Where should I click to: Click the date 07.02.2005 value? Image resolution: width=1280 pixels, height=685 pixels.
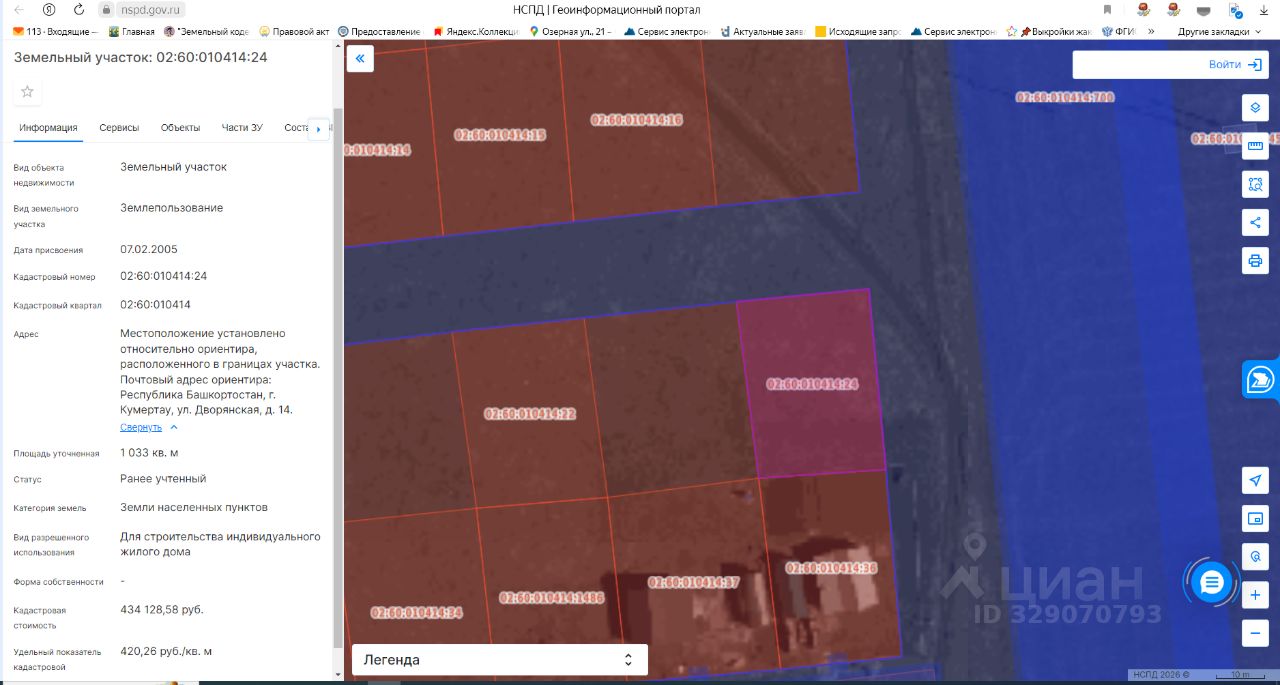tap(149, 249)
